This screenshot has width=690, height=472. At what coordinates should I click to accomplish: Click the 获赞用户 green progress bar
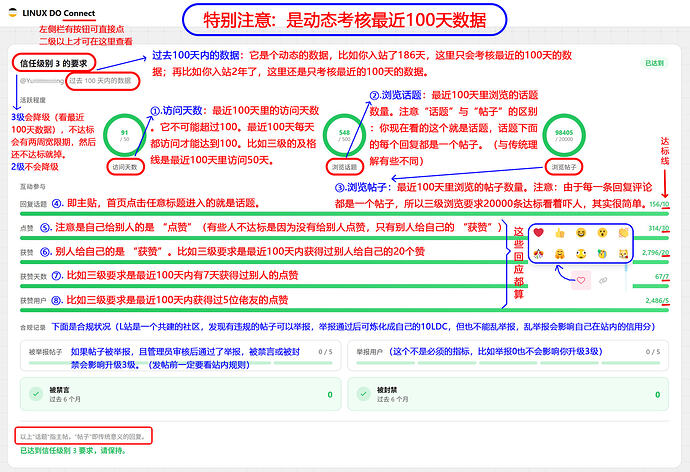pyautogui.click(x=344, y=310)
